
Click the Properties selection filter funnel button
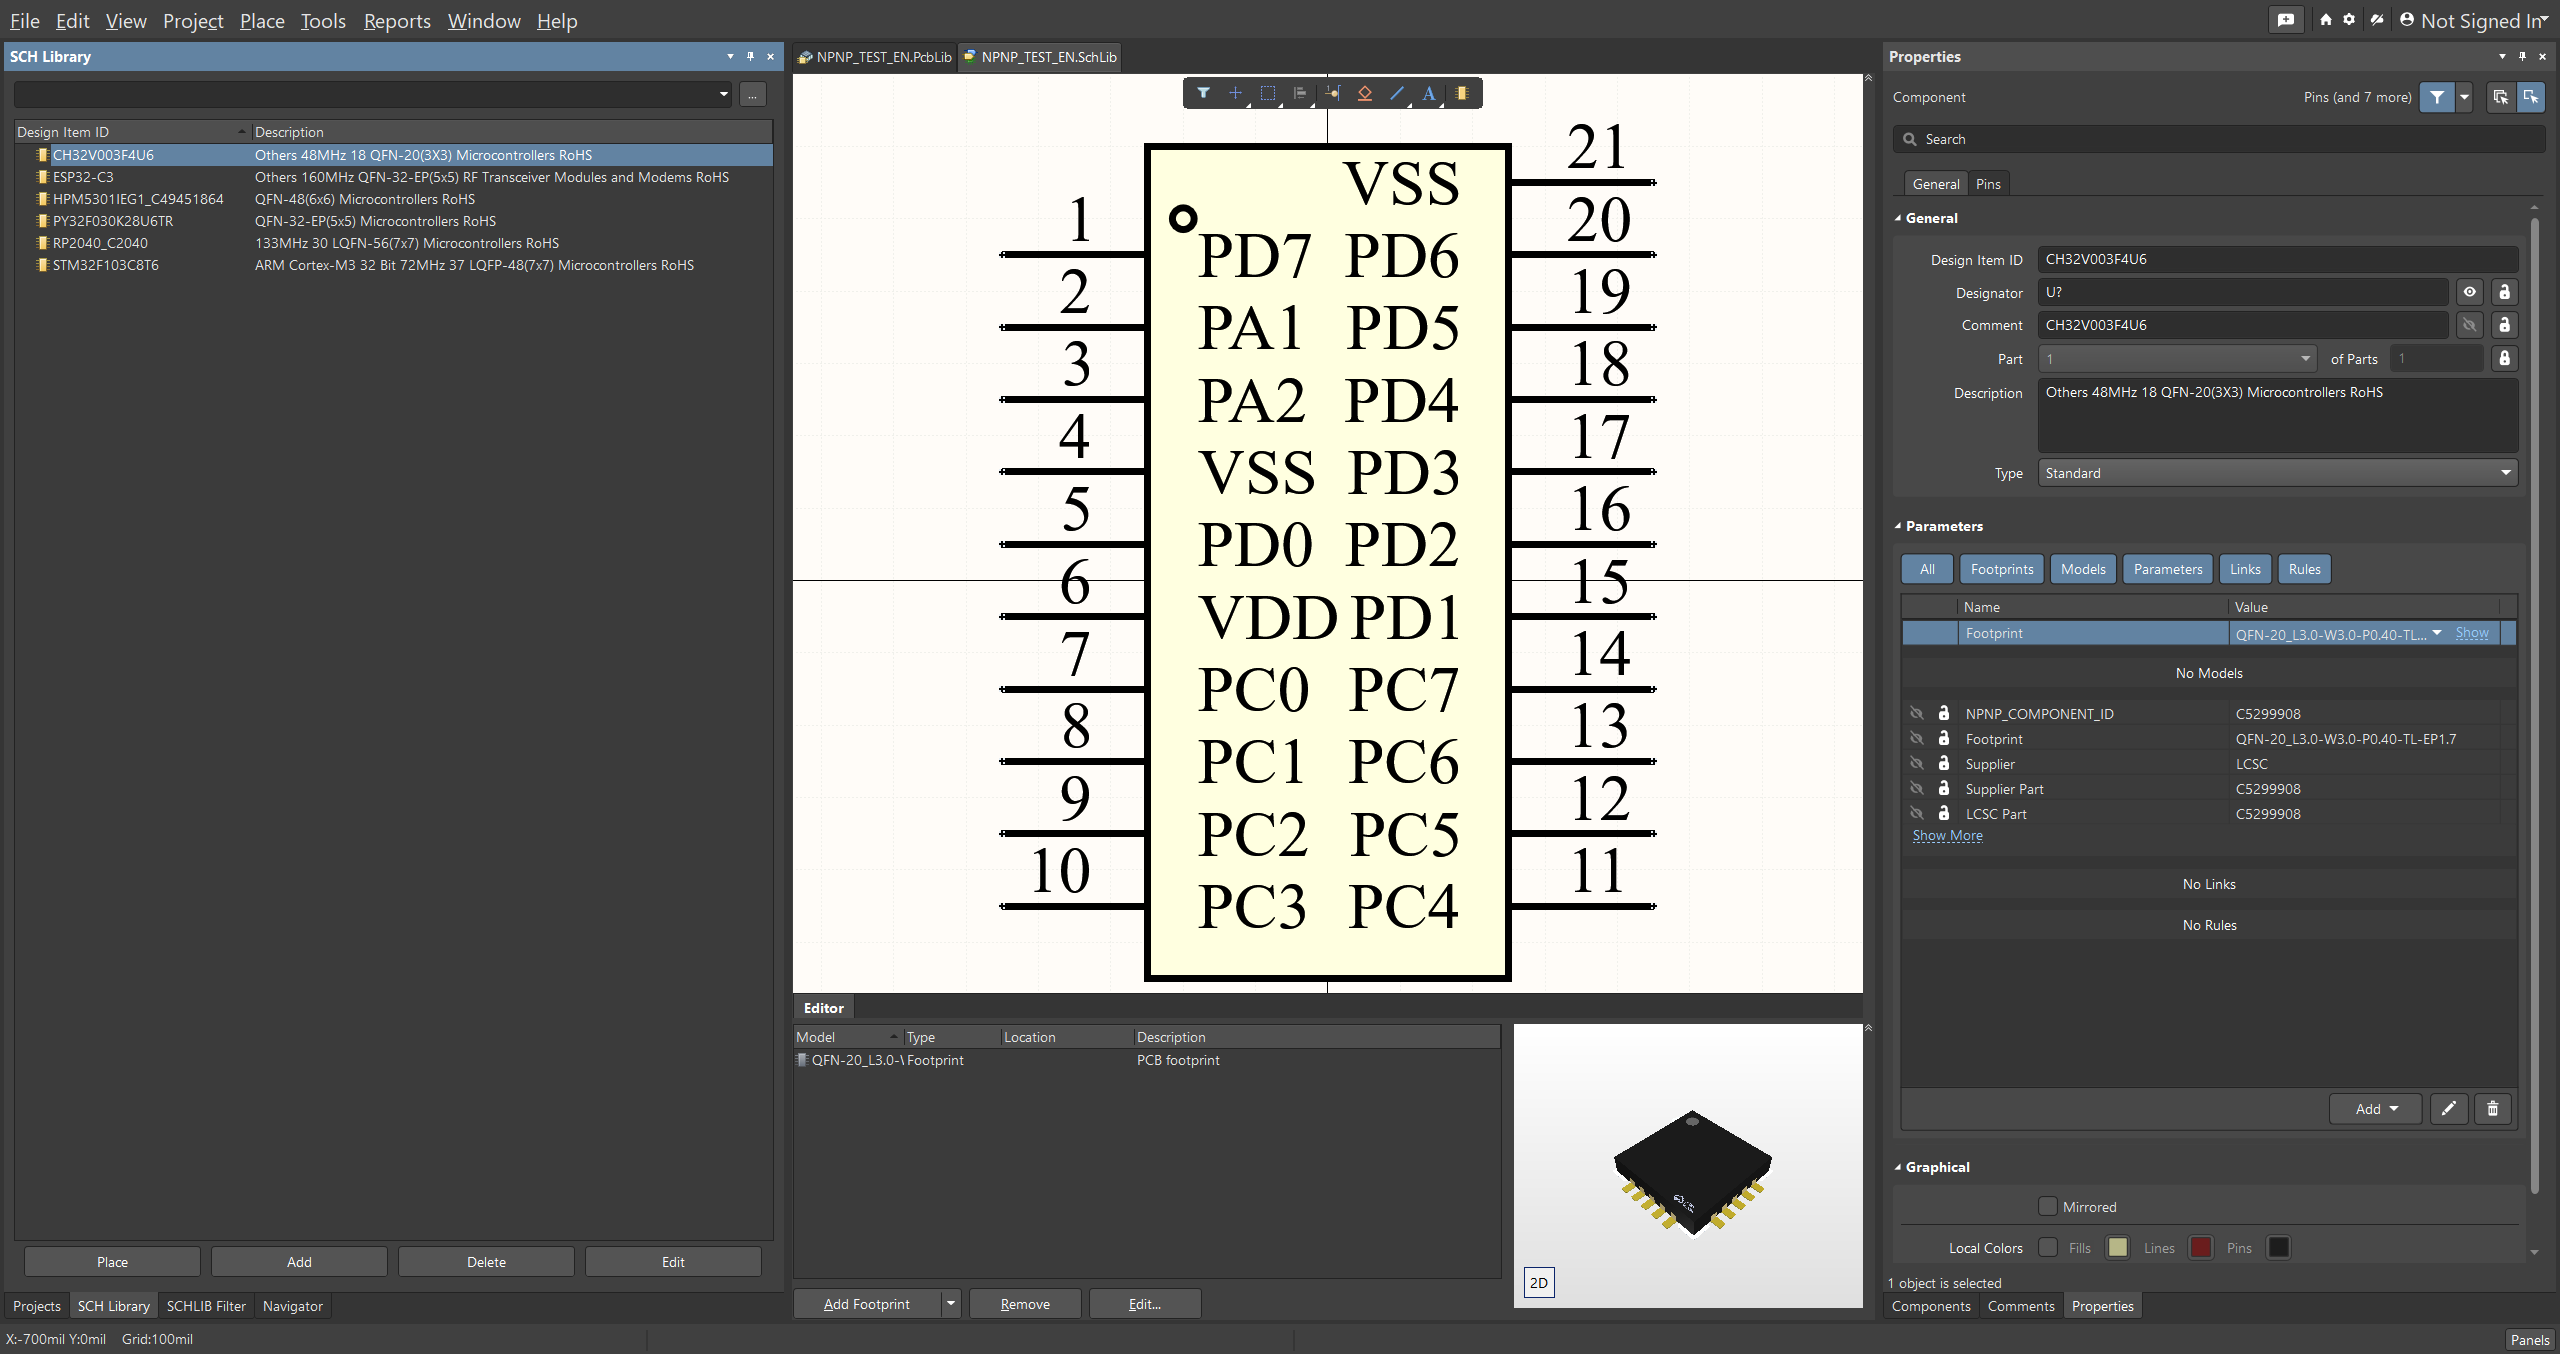coord(2437,97)
